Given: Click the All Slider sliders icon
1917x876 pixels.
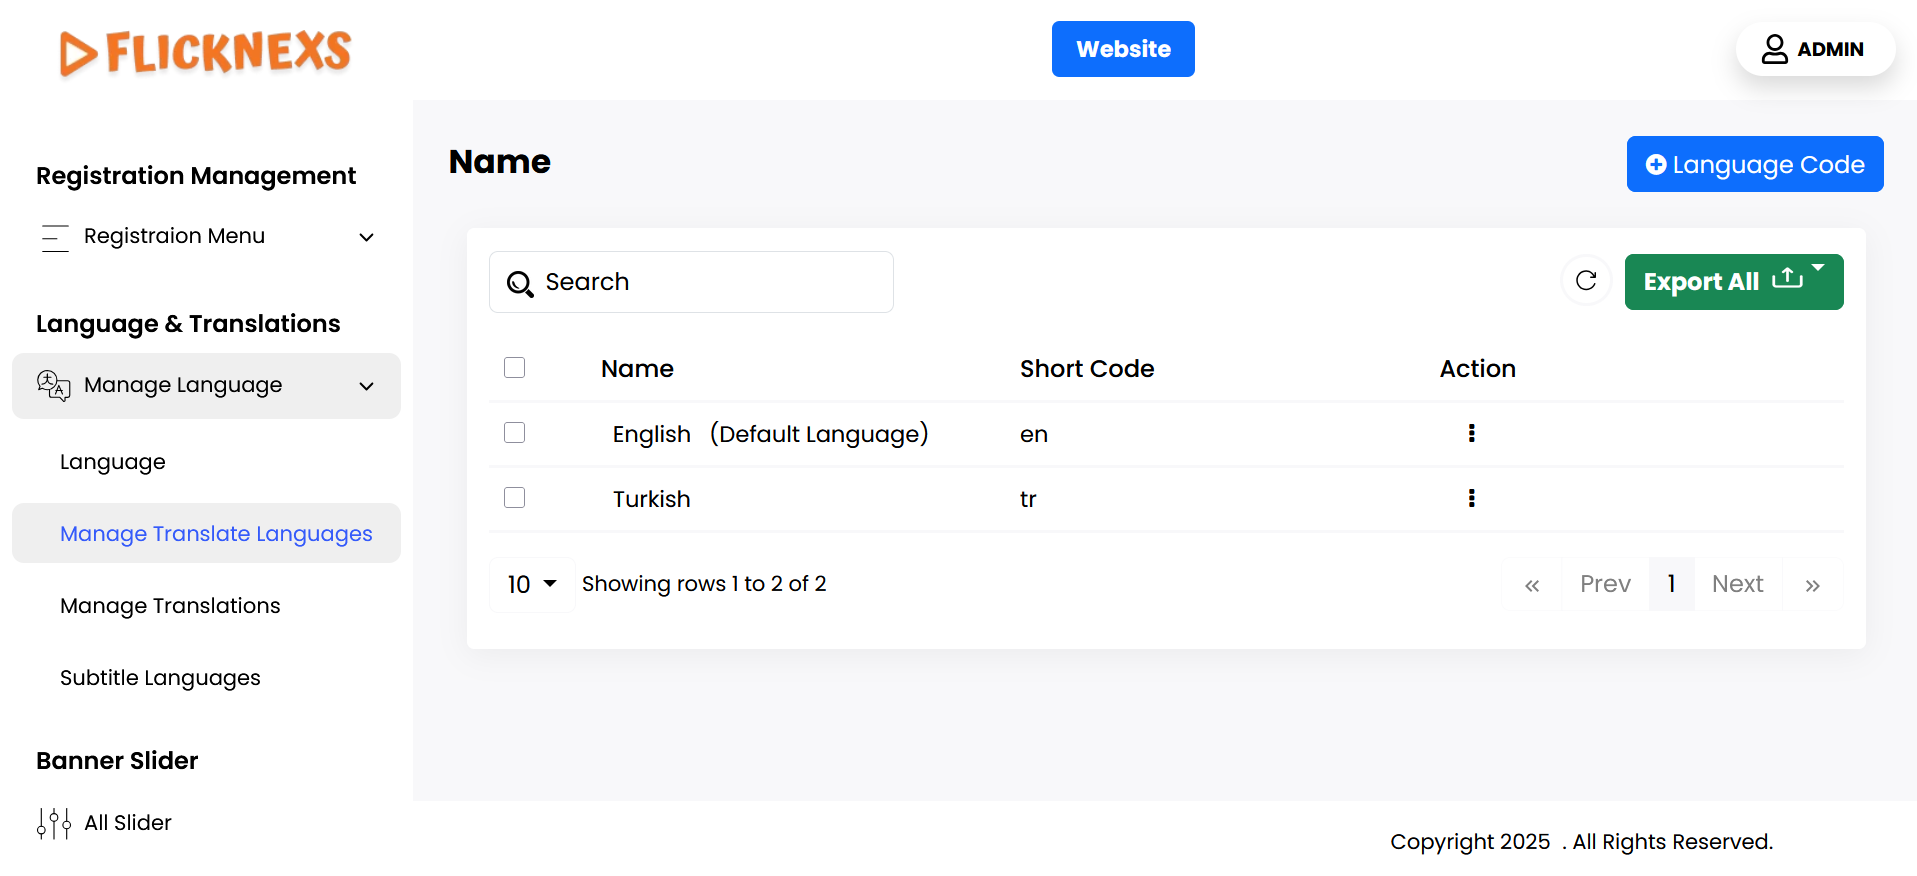Looking at the screenshot, I should coord(54,823).
